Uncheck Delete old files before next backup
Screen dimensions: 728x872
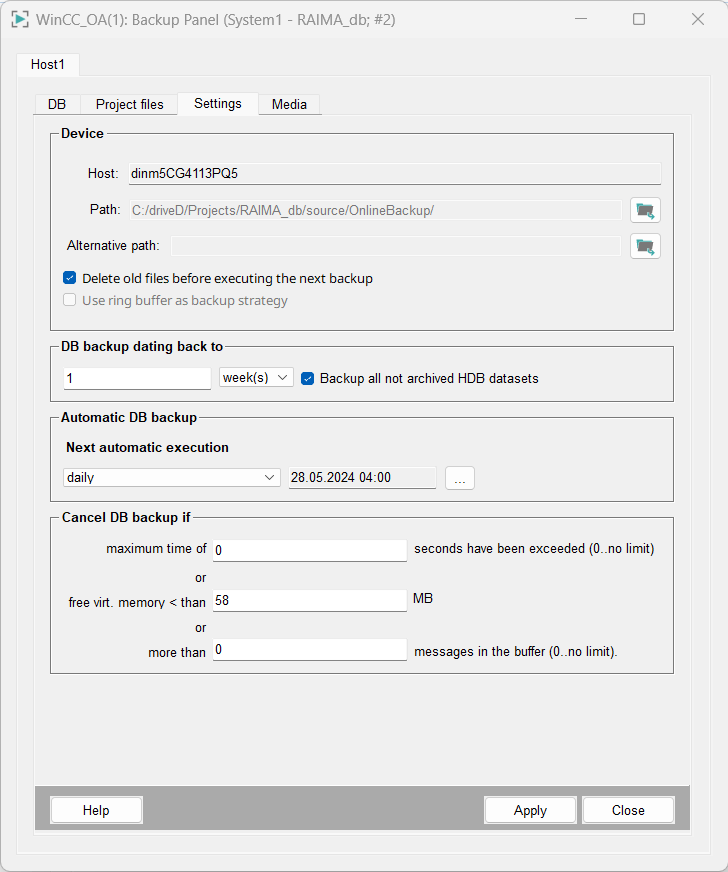pyautogui.click(x=70, y=279)
